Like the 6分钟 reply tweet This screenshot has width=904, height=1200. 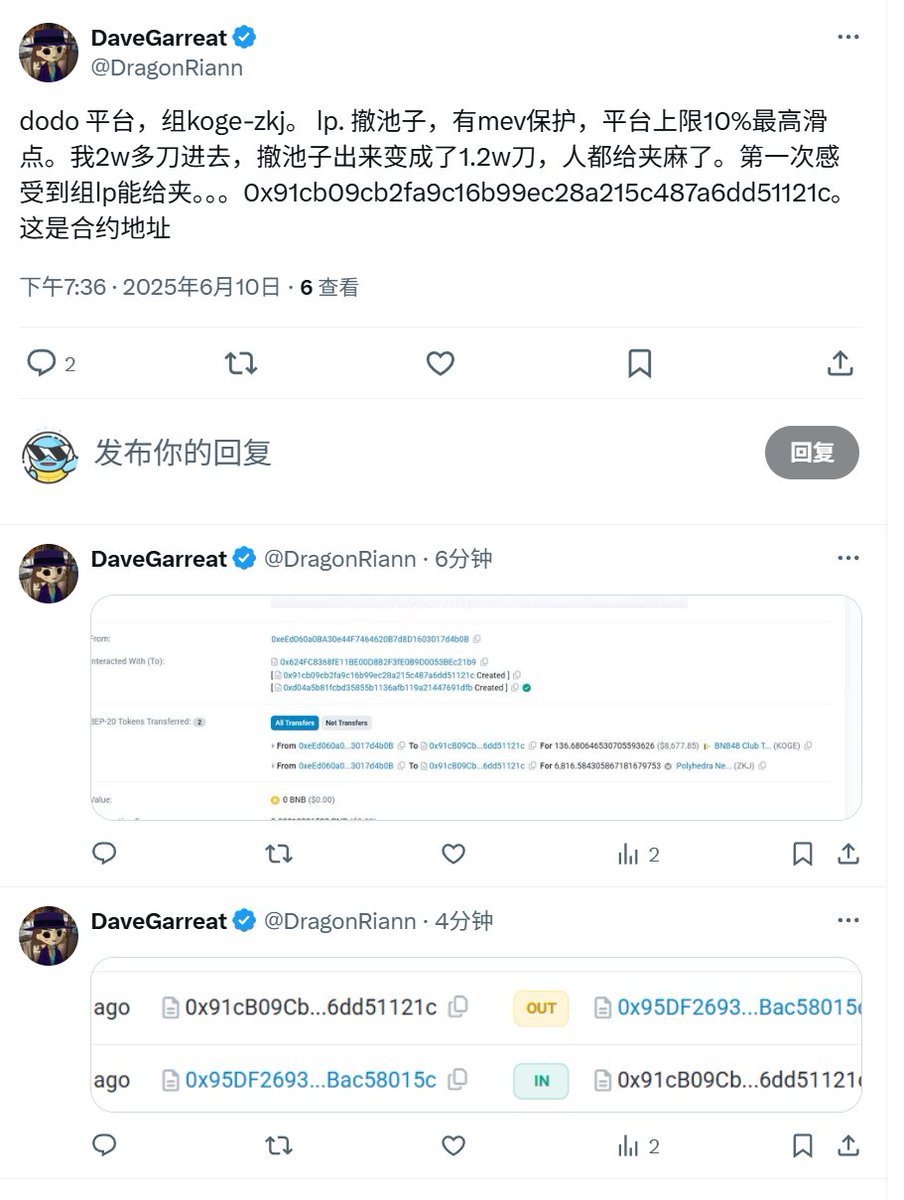[x=453, y=854]
